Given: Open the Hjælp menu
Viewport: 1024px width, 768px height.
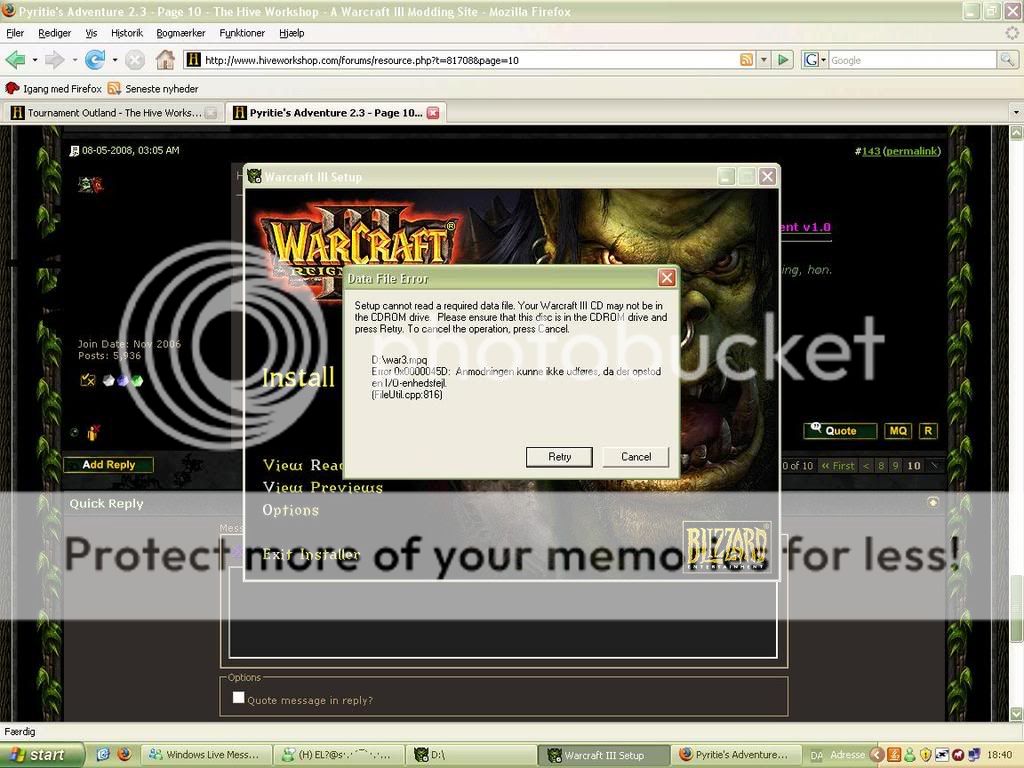Looking at the screenshot, I should (291, 33).
